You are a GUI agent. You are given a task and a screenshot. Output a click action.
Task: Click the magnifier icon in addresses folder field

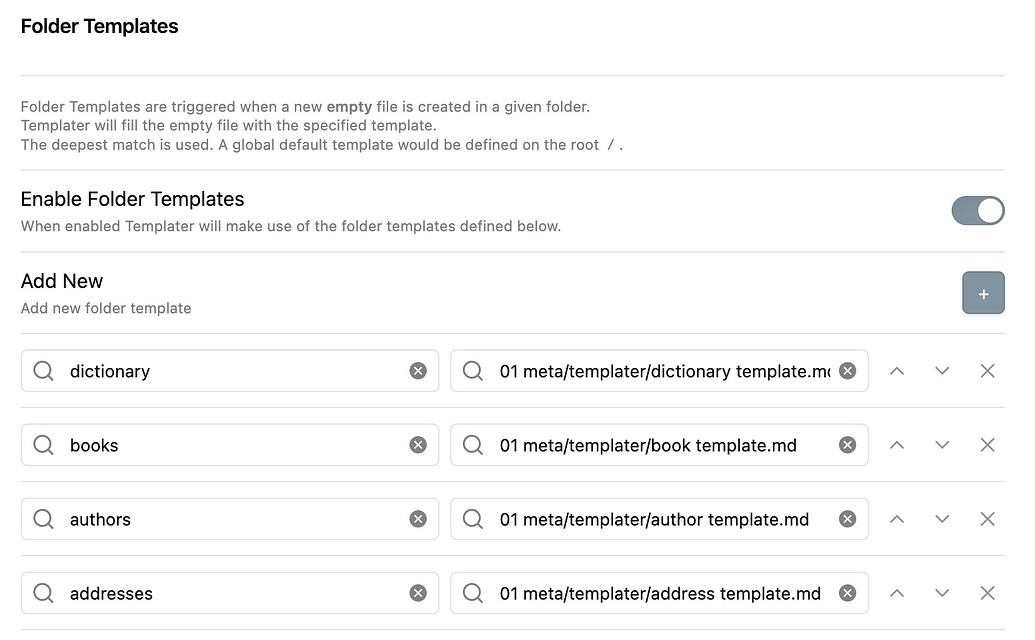pos(43,593)
